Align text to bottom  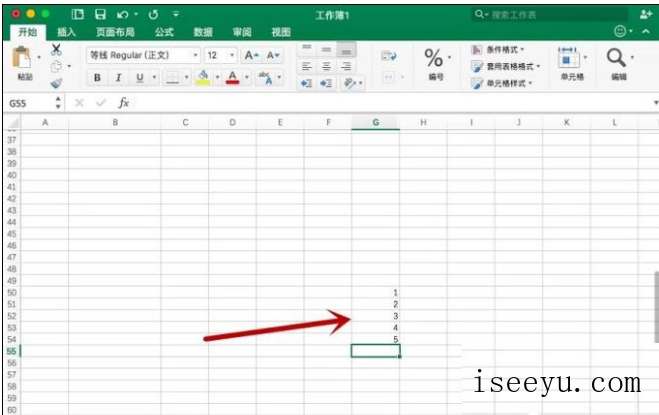346,50
